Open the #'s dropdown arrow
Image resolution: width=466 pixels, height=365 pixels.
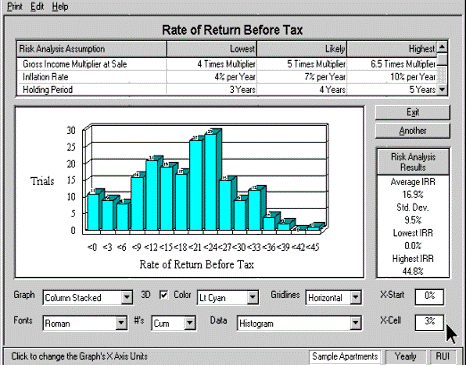pos(190,323)
